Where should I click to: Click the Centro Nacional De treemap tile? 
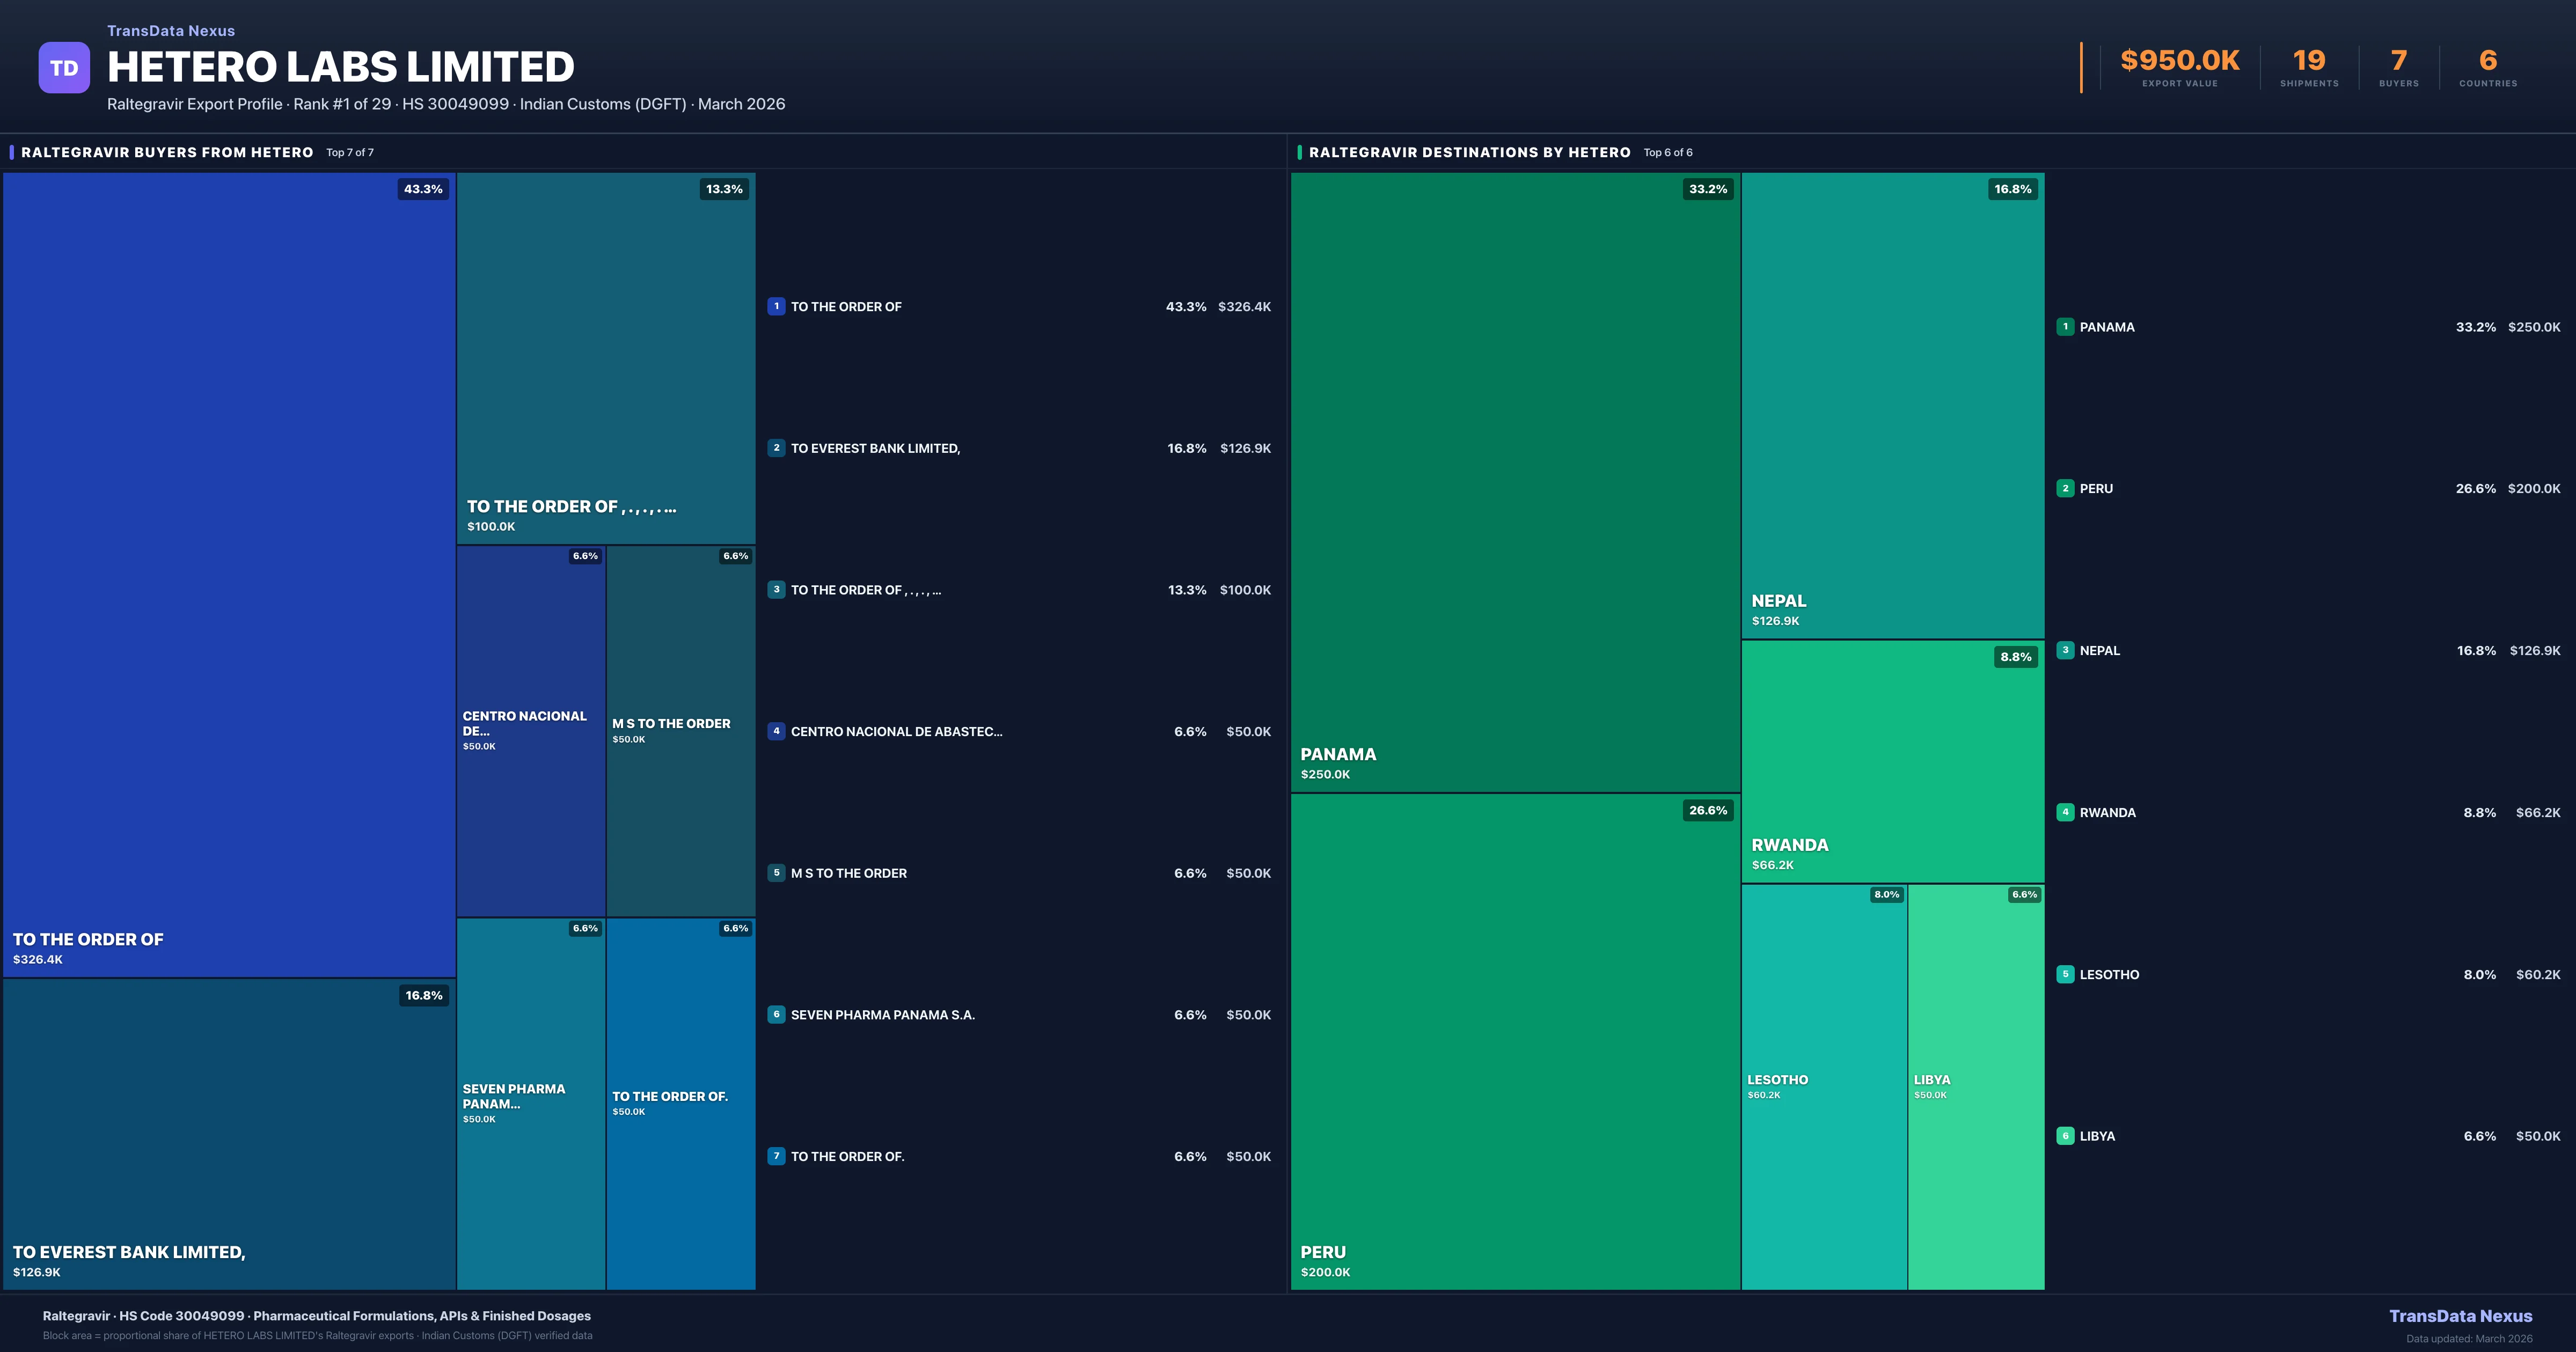(530, 730)
